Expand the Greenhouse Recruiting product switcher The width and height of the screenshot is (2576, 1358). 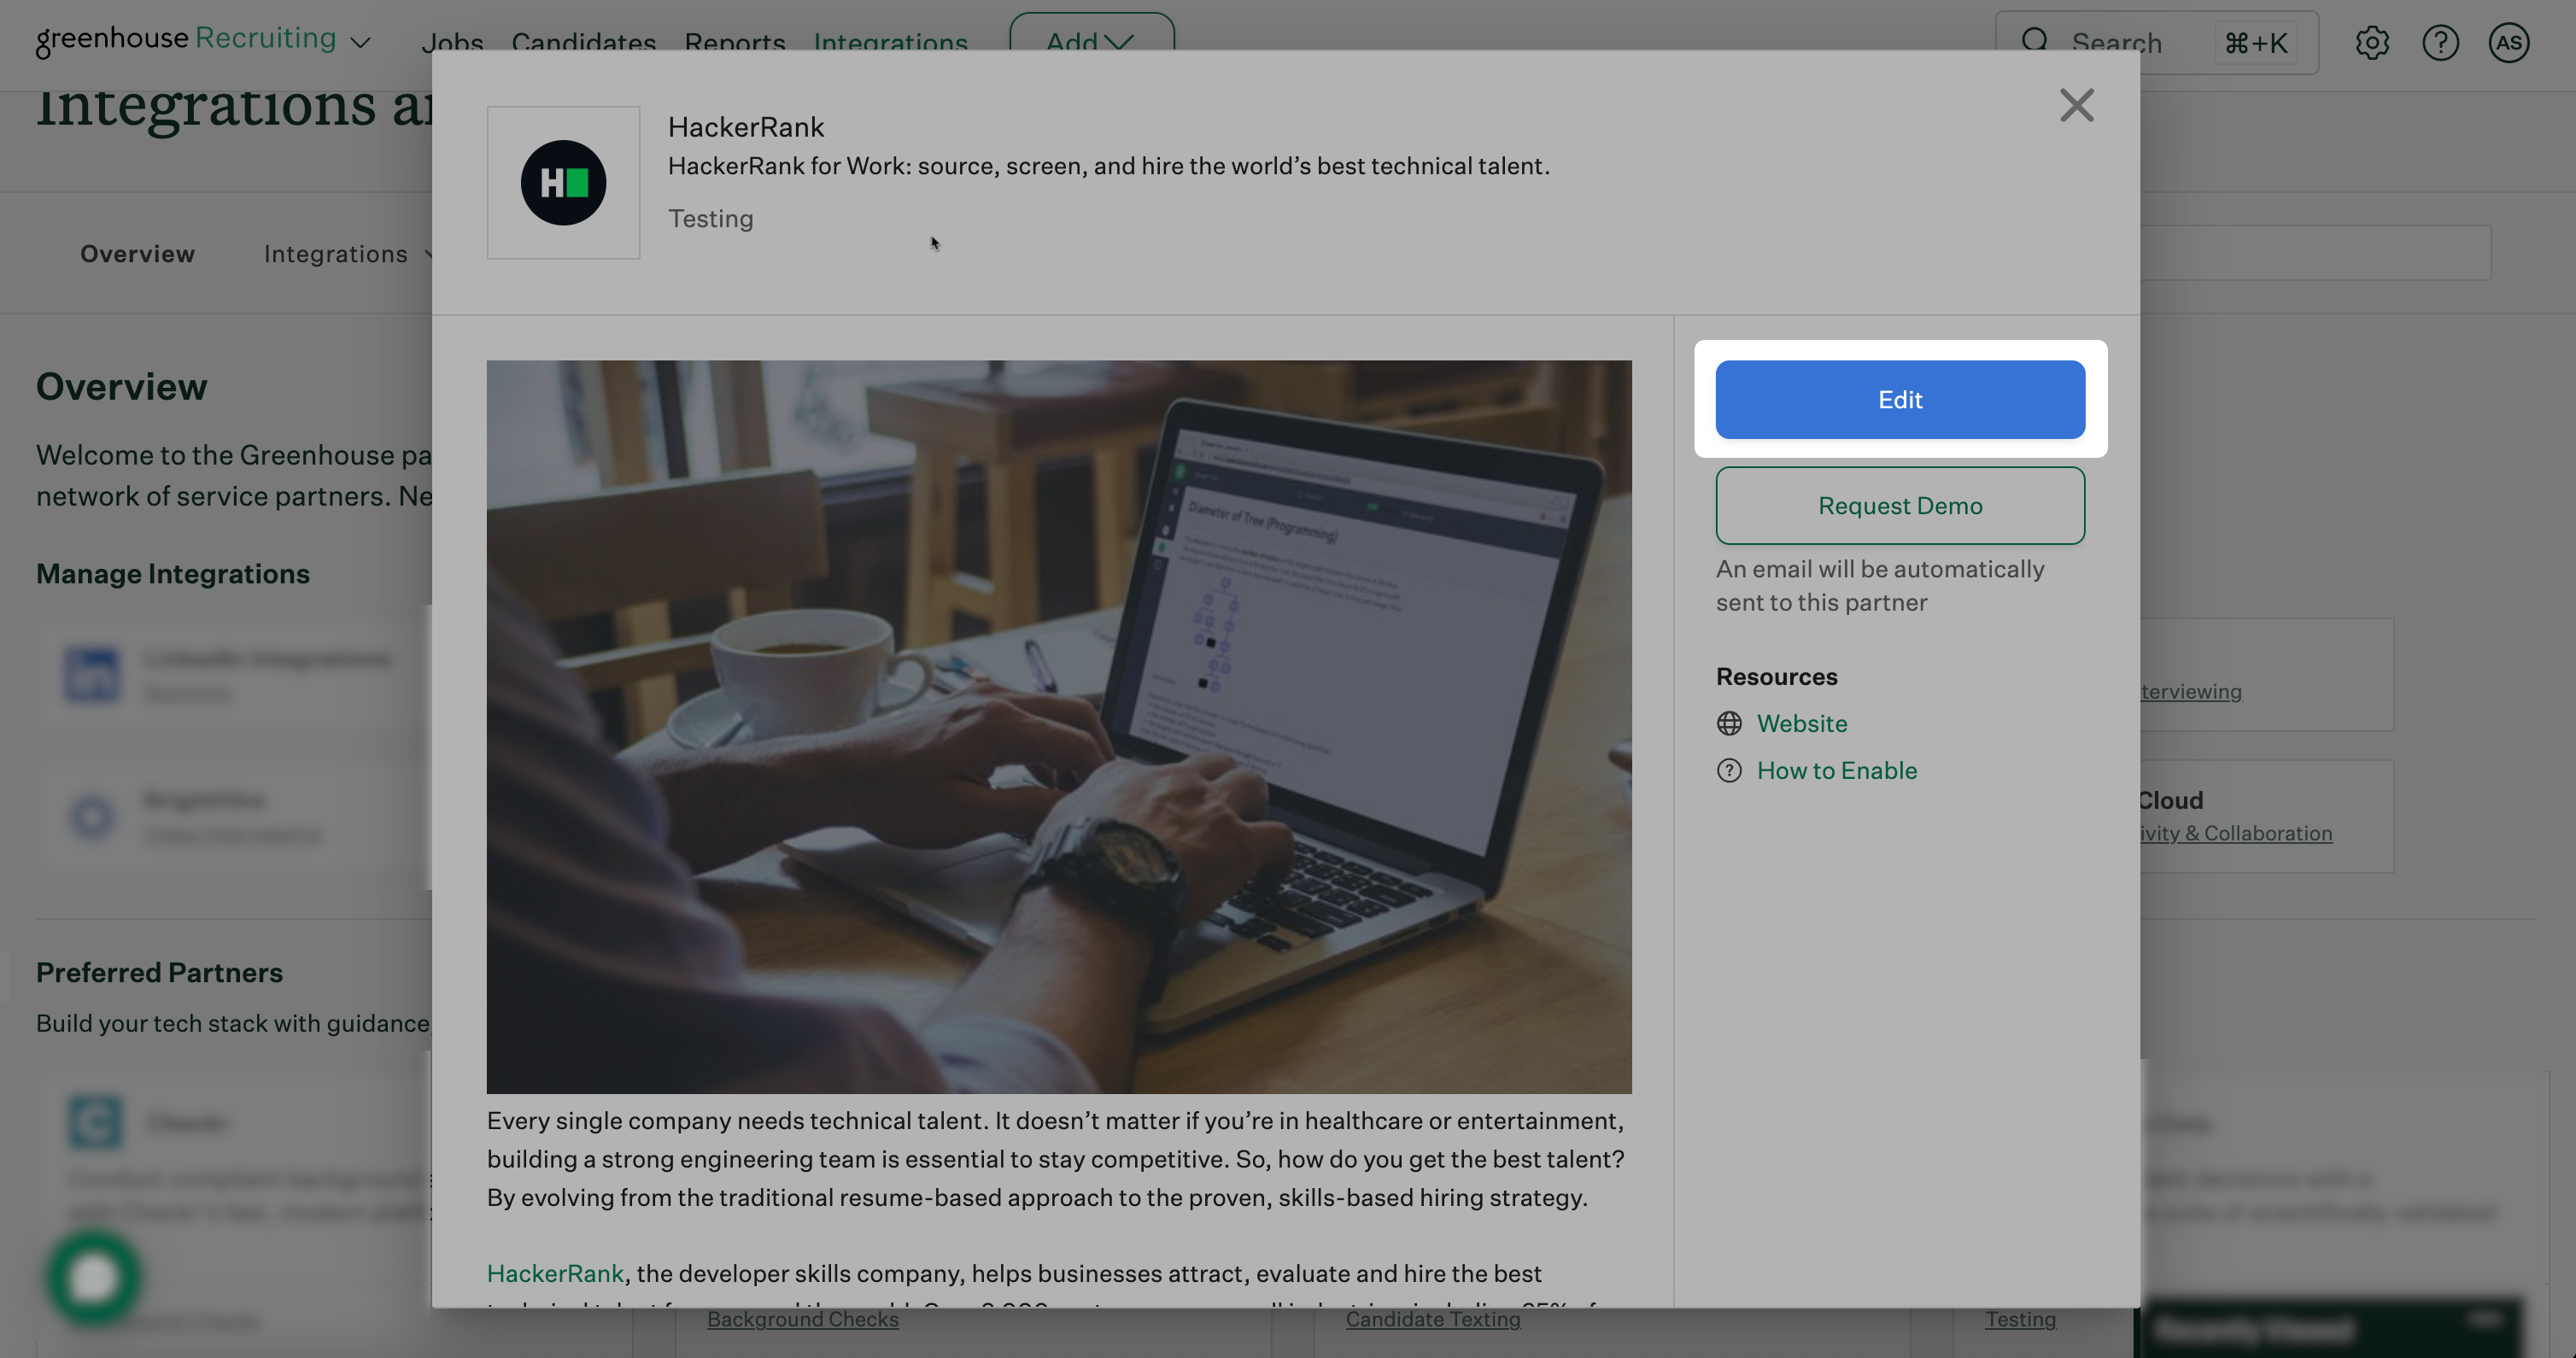pos(361,42)
